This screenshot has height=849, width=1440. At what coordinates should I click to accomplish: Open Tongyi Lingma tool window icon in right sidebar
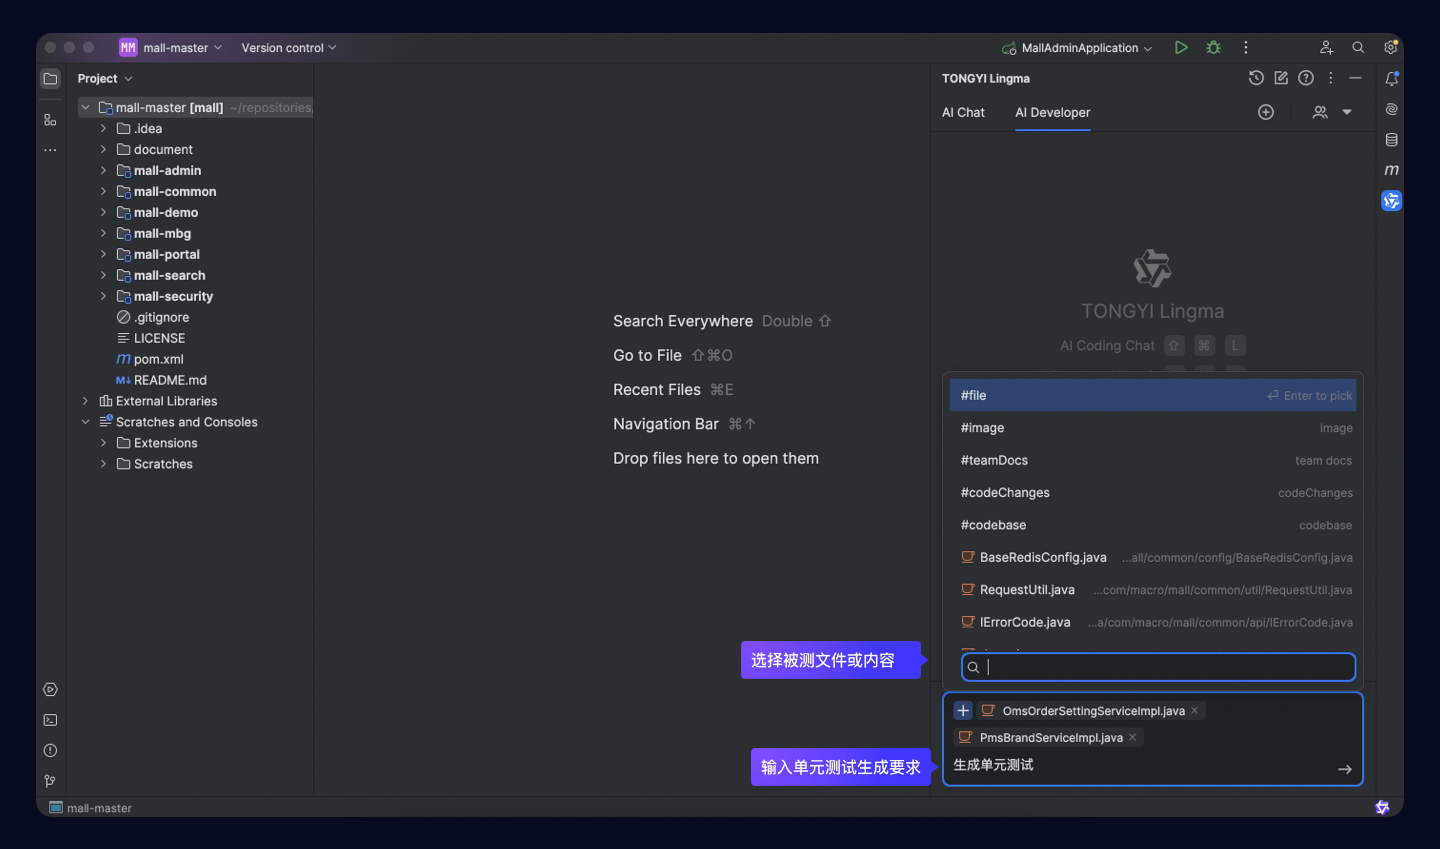[x=1391, y=201]
